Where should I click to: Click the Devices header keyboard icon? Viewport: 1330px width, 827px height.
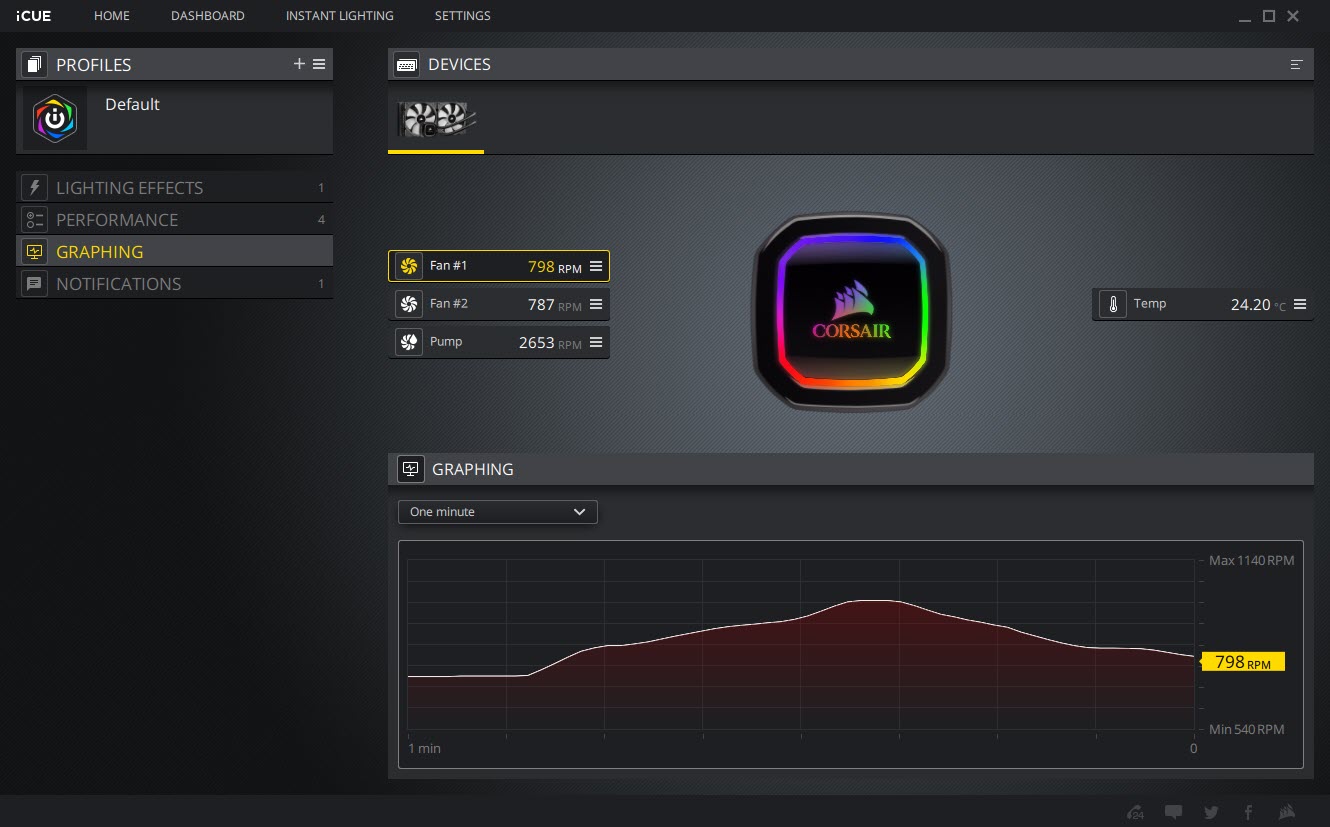(407, 65)
